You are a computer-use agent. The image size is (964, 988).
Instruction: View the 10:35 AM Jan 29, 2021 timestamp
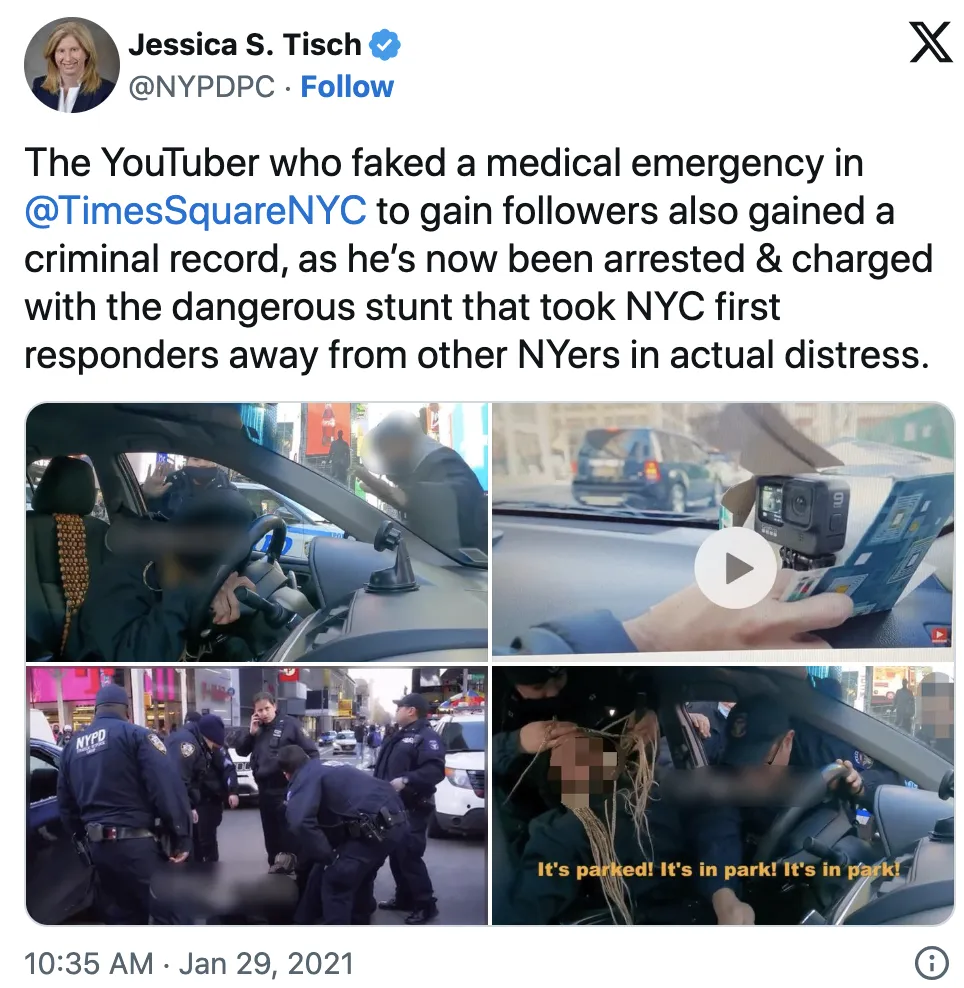click(x=189, y=963)
